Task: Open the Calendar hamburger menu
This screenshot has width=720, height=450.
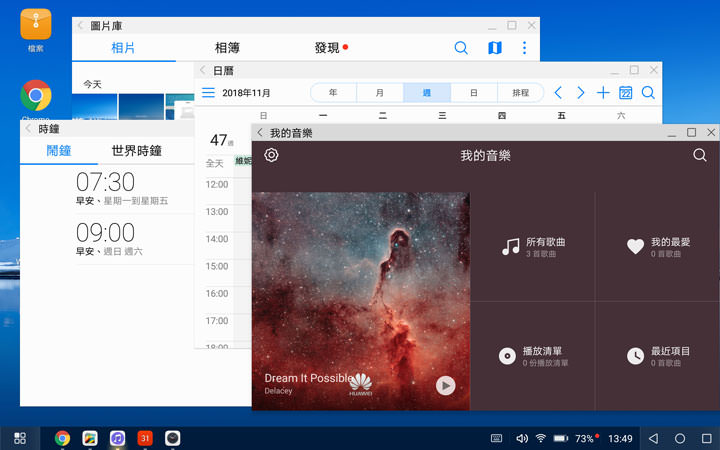Action: [x=208, y=93]
